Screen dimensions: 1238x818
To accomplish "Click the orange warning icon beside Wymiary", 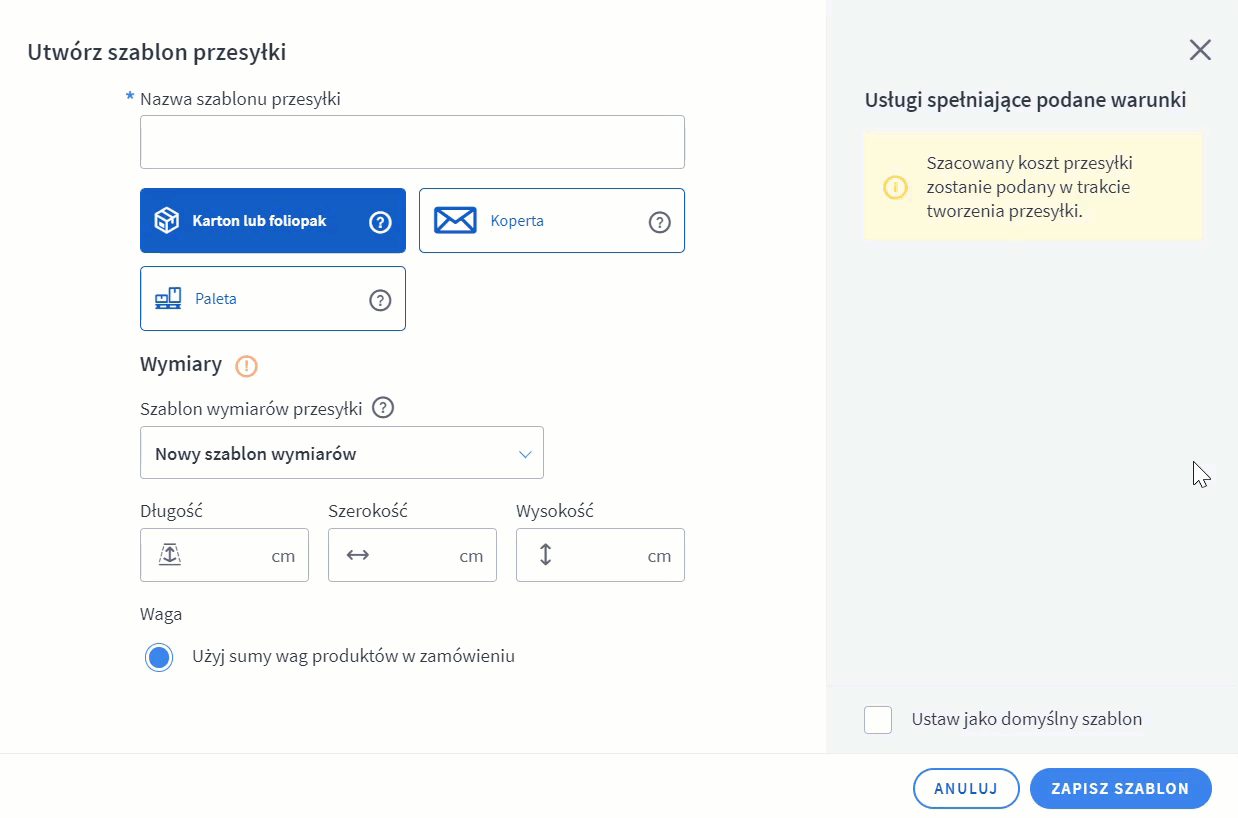I will coord(246,366).
